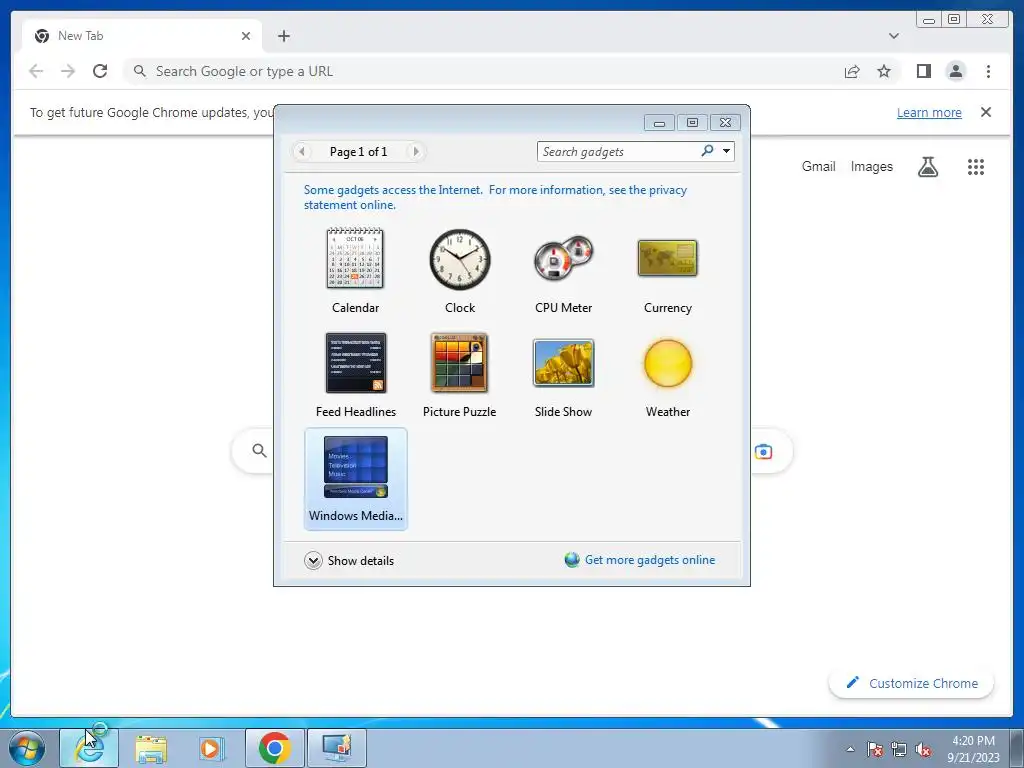
Task: Select the Calendar gadget
Action: click(355, 271)
